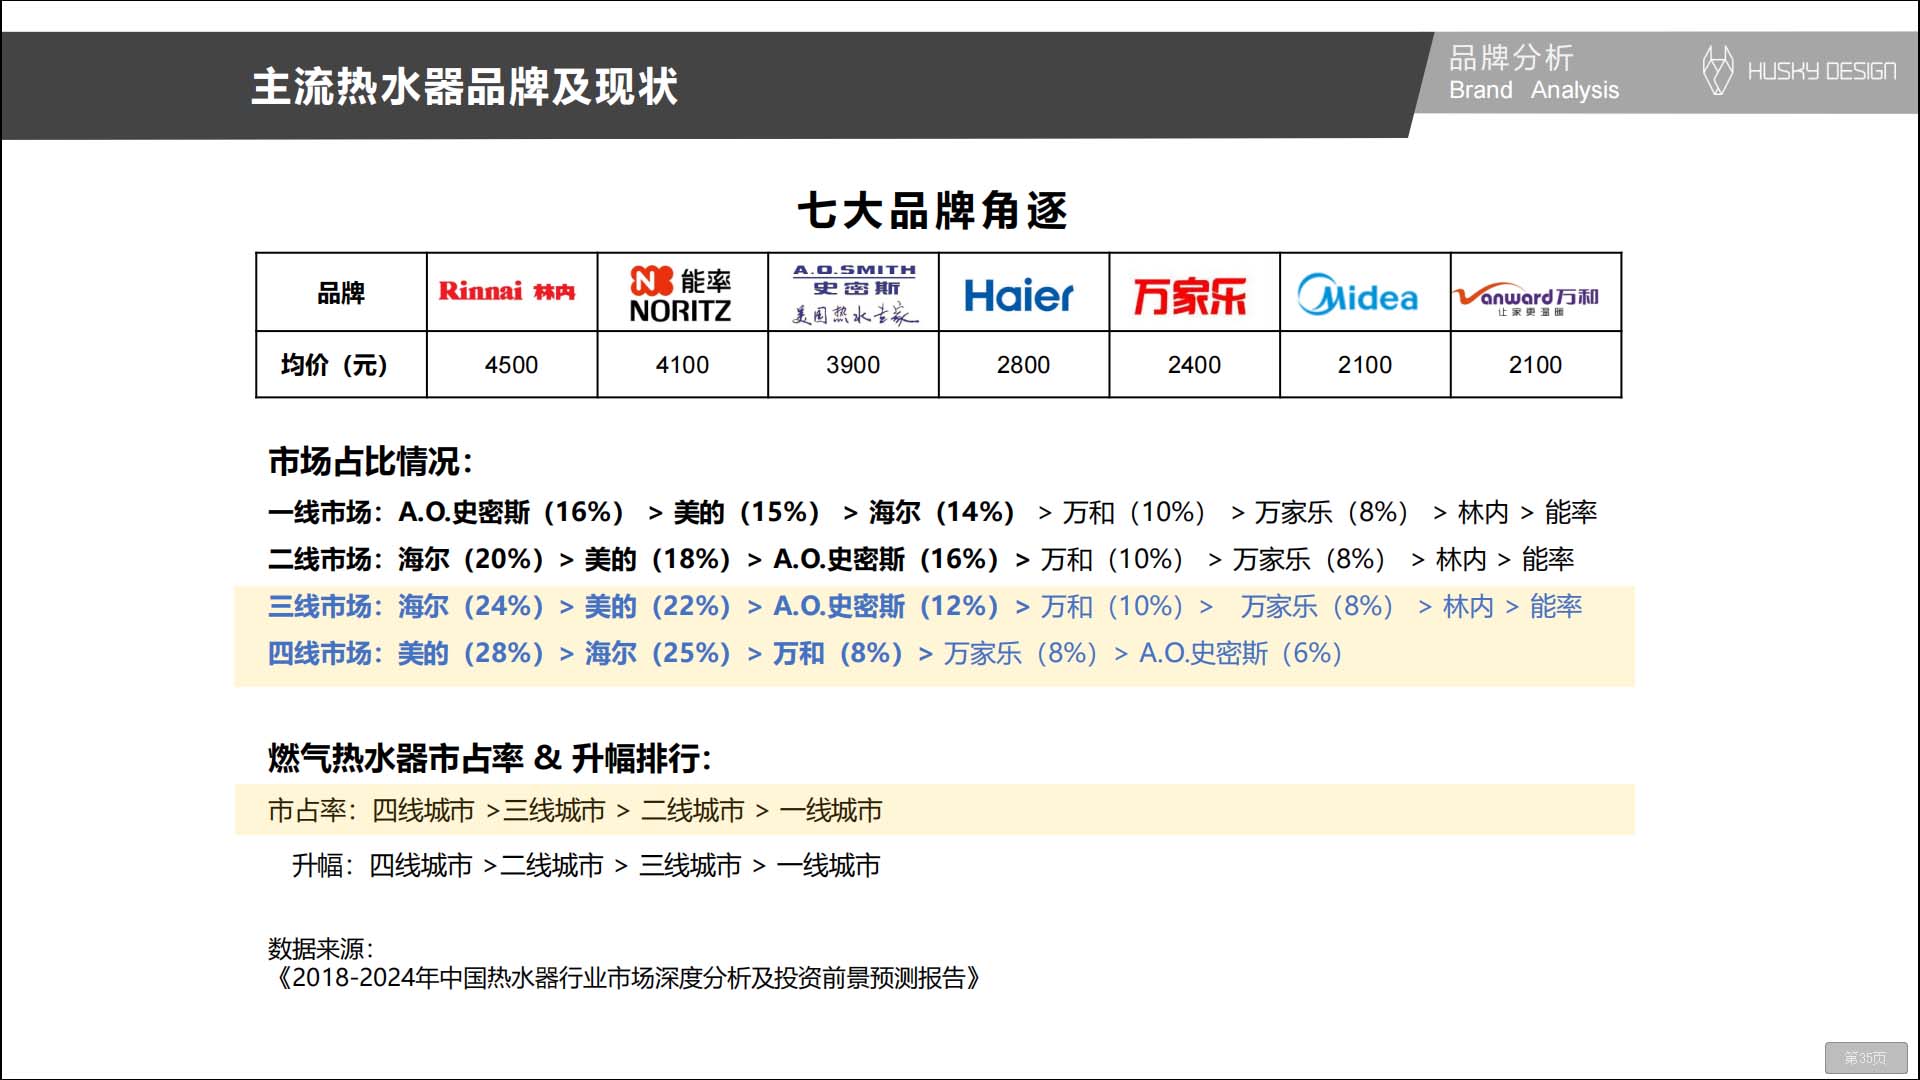Image resolution: width=1920 pixels, height=1080 pixels.
Task: Click the Rinnai 林内 brand logo
Action: click(507, 291)
